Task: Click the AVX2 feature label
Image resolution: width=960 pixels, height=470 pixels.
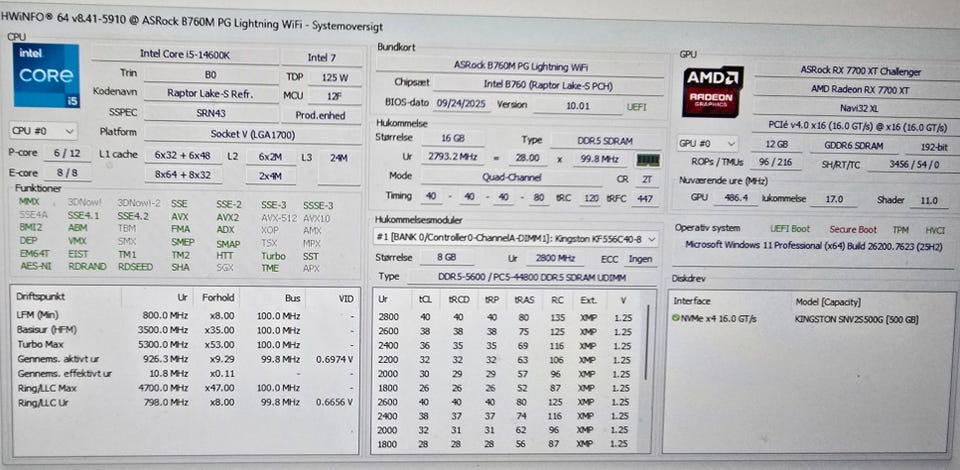Action: [227, 217]
